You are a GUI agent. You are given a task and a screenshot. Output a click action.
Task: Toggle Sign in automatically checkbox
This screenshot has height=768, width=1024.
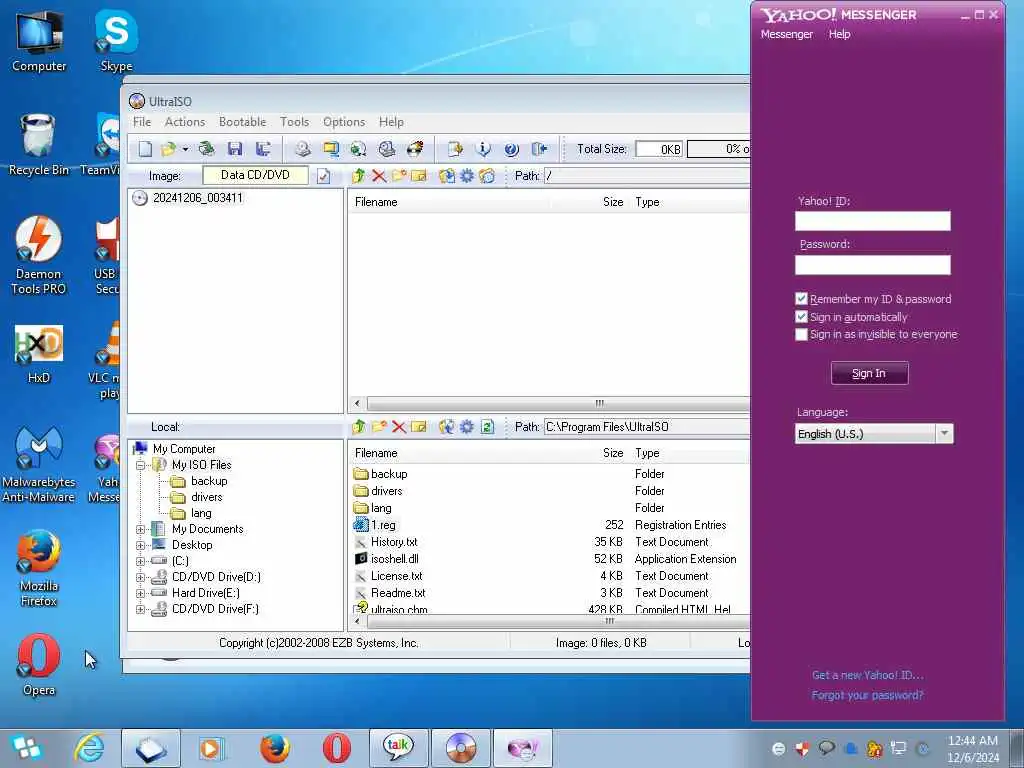pyautogui.click(x=801, y=317)
